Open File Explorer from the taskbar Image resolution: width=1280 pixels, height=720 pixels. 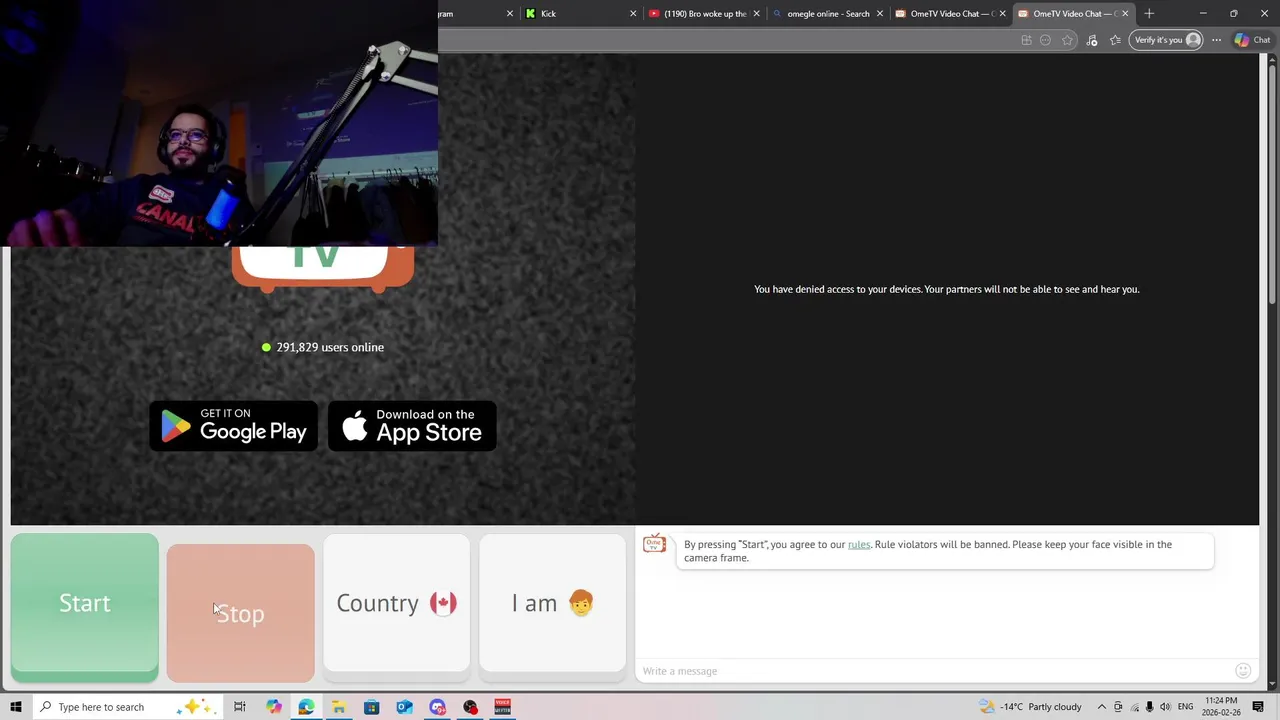(x=339, y=707)
